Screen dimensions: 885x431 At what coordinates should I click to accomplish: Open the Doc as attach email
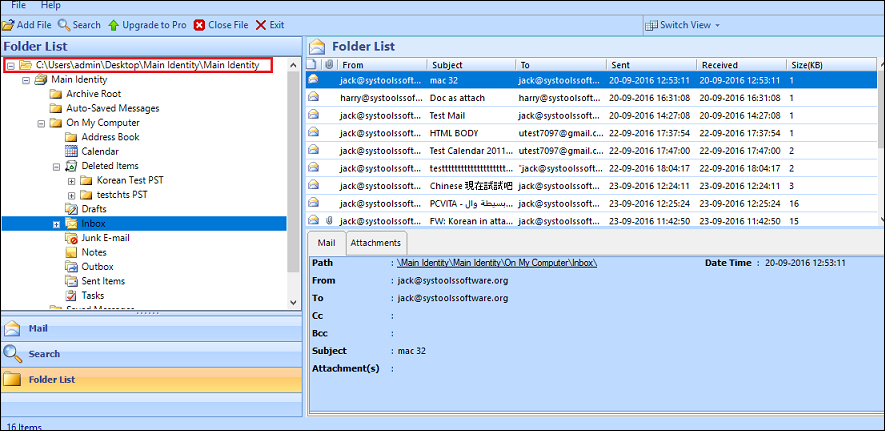[x=592, y=98]
